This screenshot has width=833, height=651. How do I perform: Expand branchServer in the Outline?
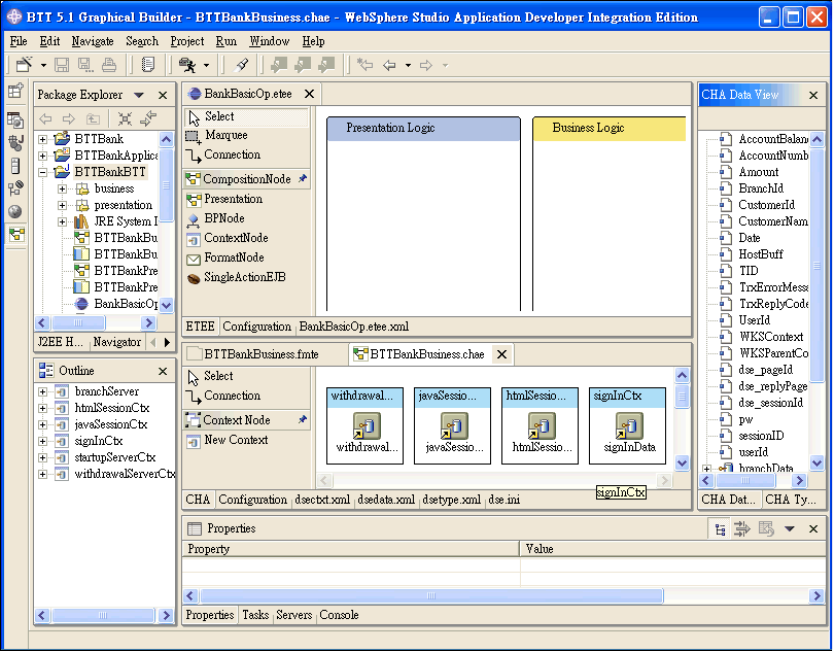(x=42, y=392)
